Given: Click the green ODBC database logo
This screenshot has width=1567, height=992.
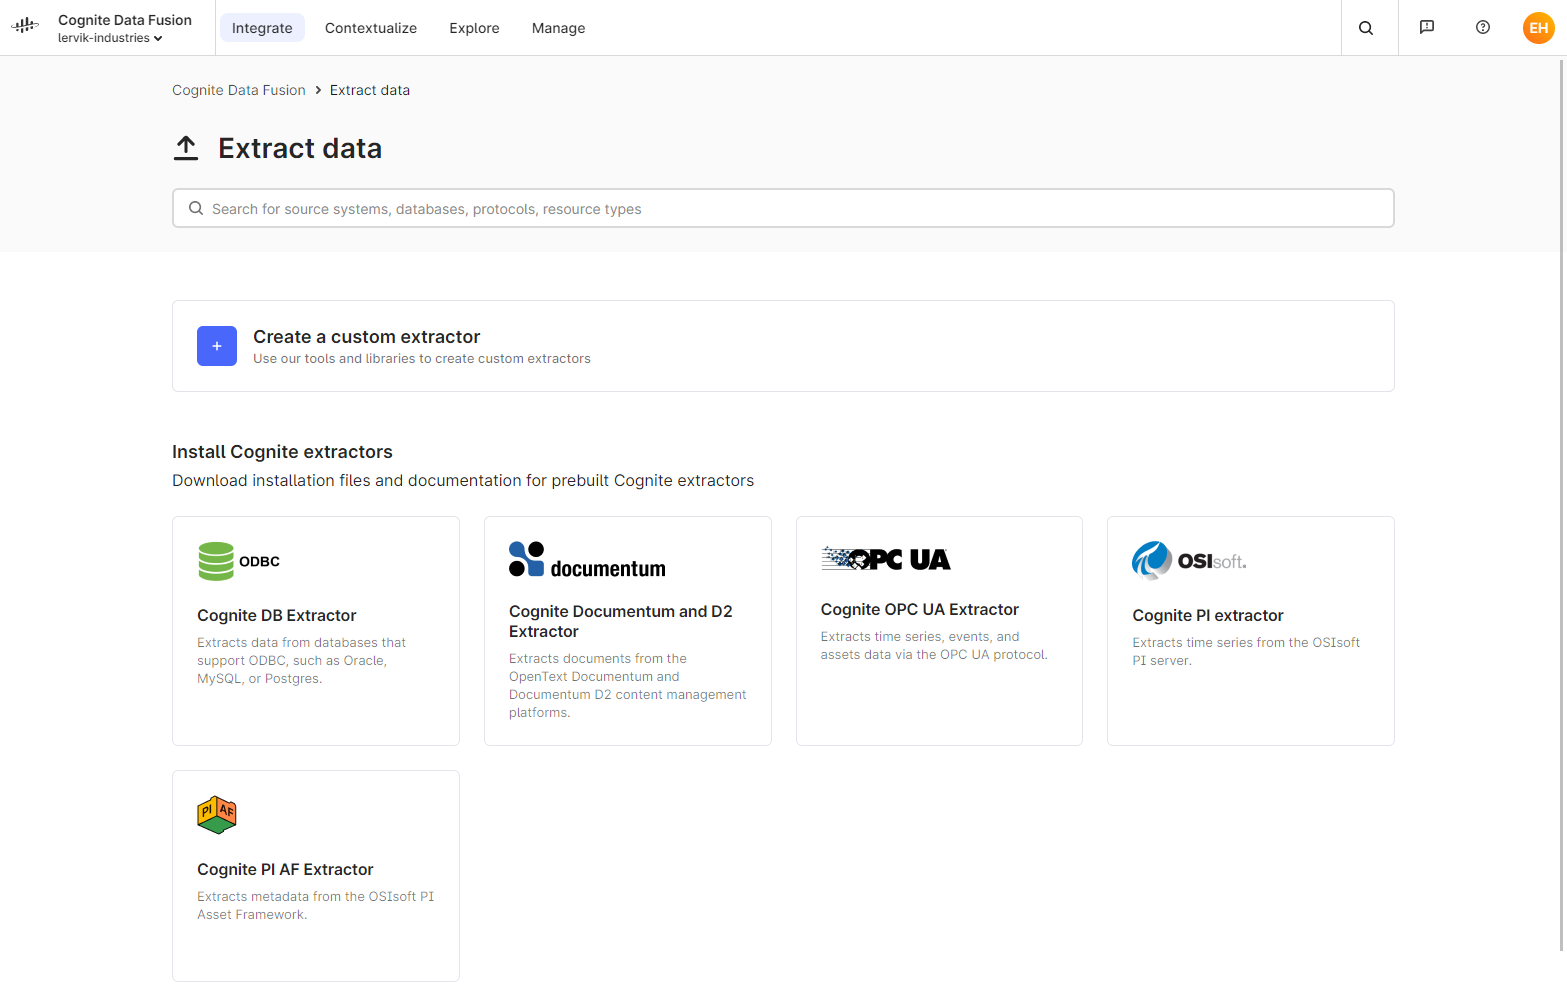Looking at the screenshot, I should (239, 561).
